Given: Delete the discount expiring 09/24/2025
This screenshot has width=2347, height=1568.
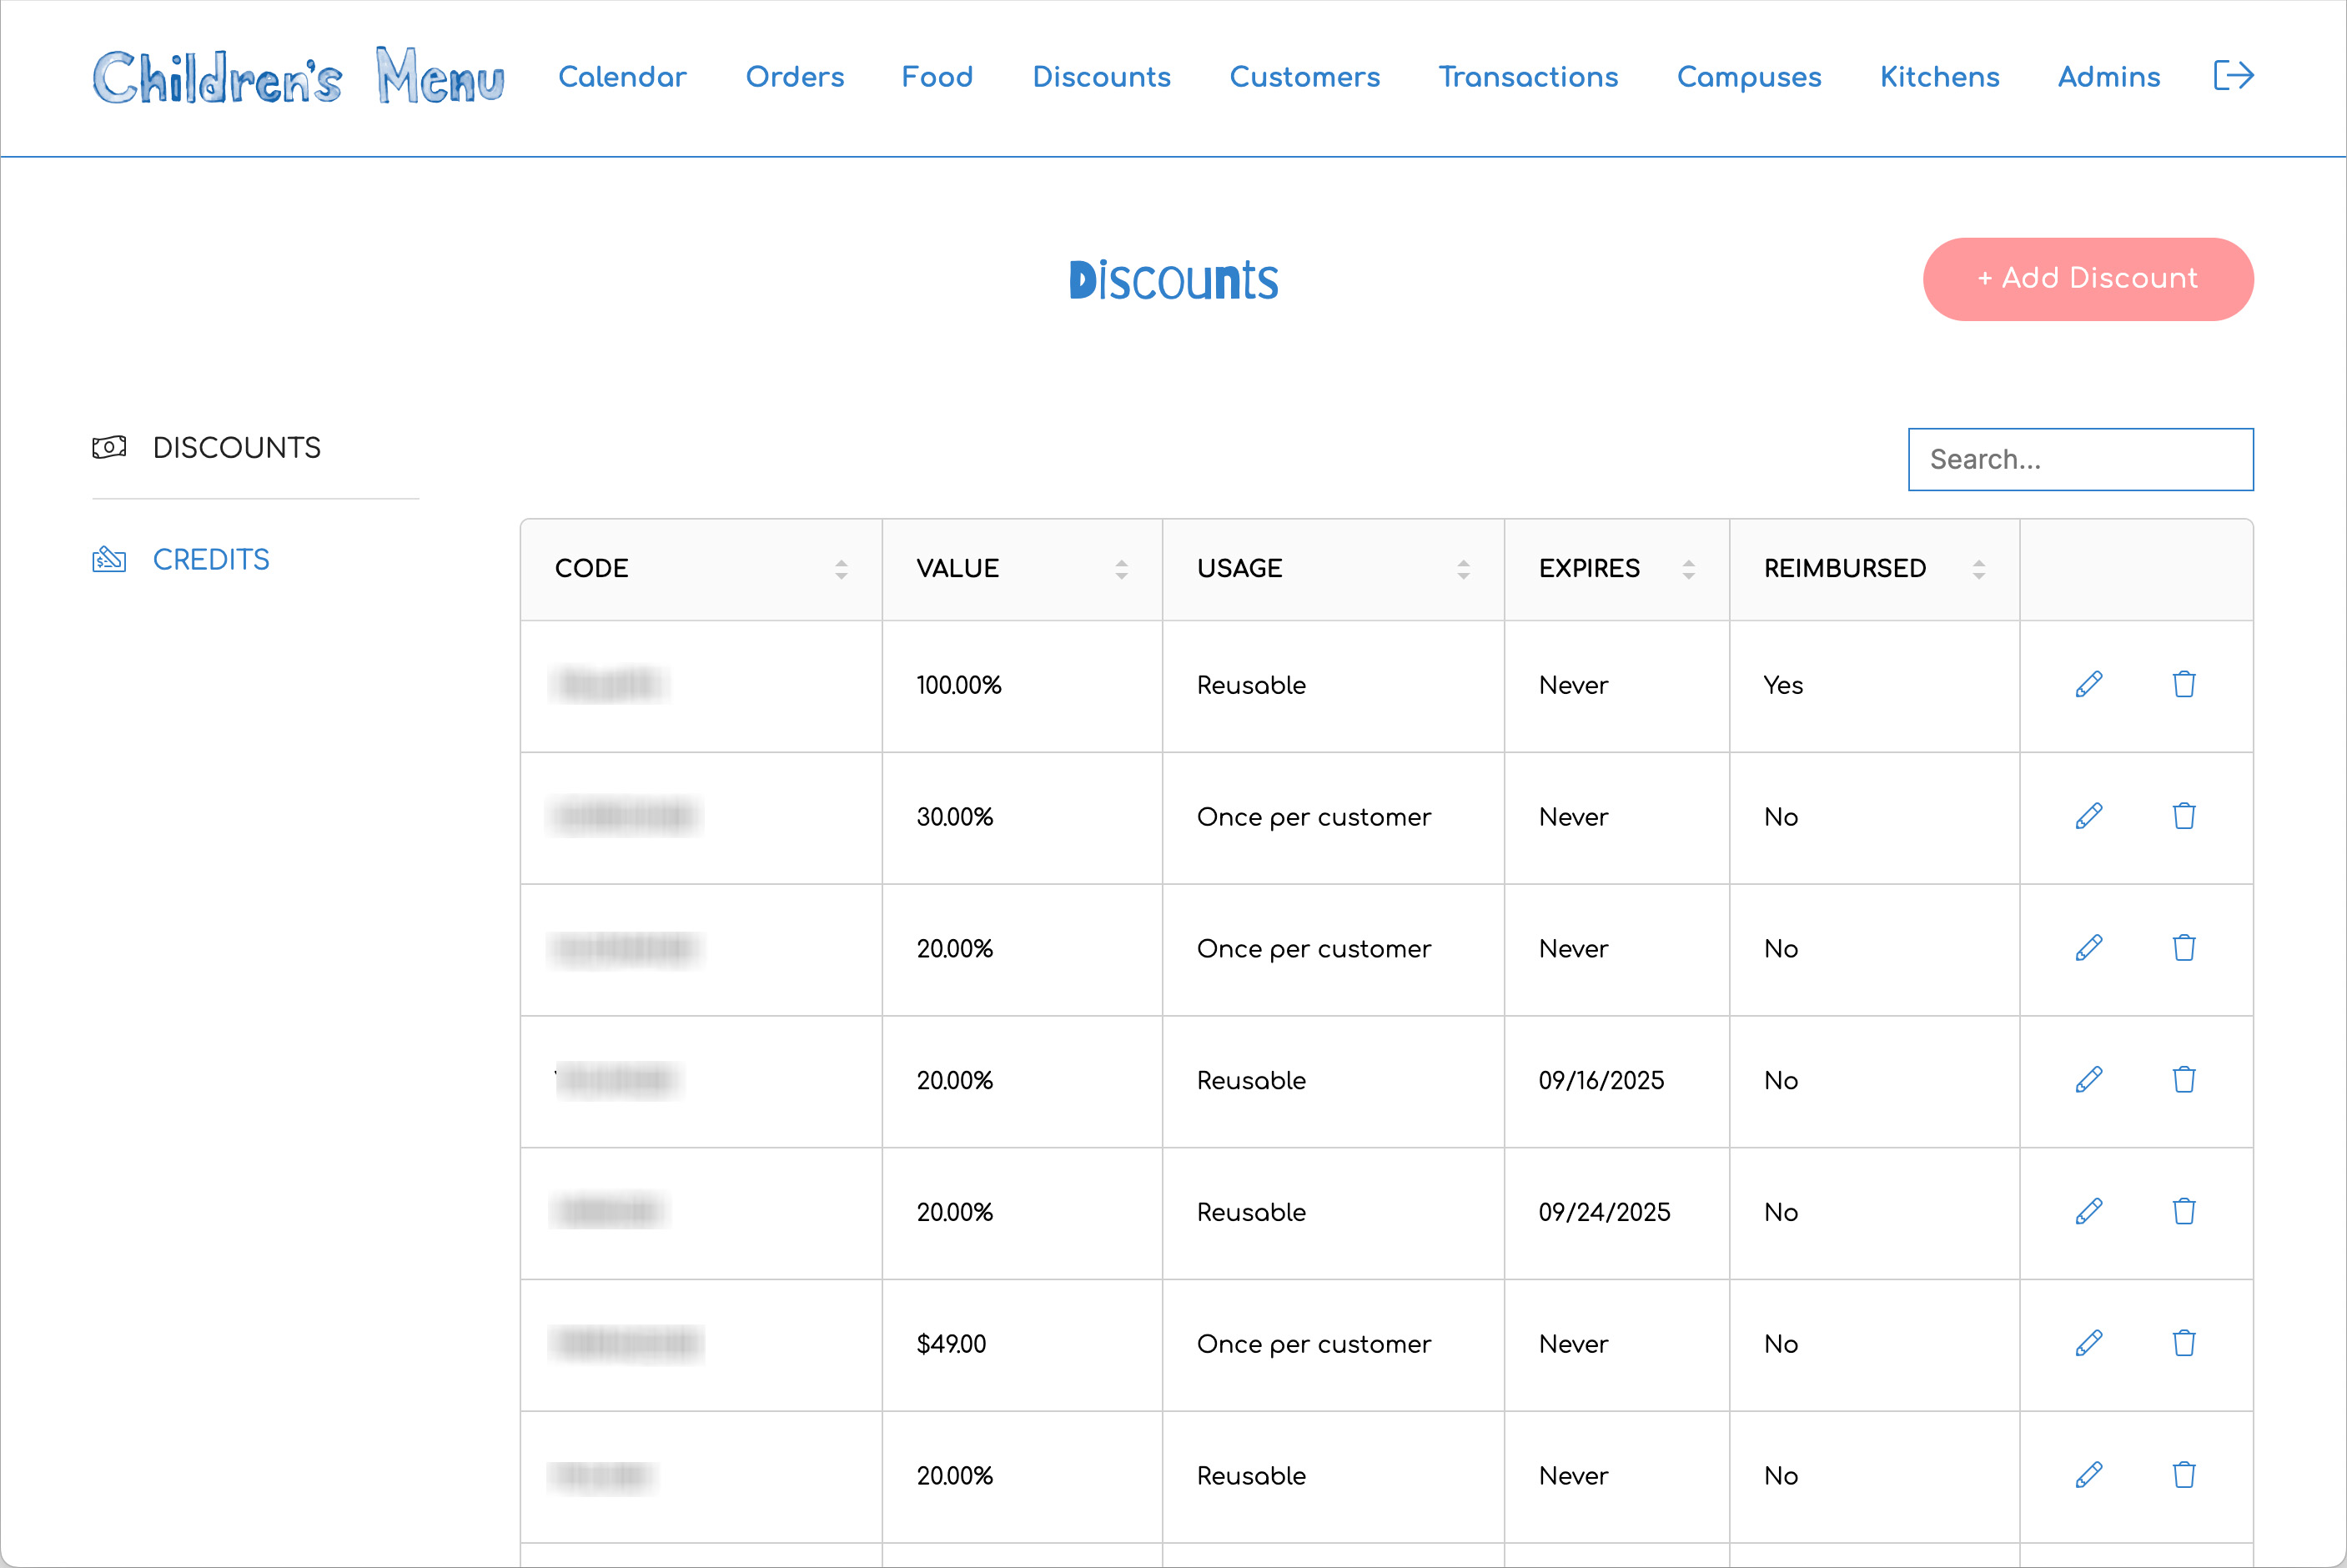Looking at the screenshot, I should click(2184, 1212).
